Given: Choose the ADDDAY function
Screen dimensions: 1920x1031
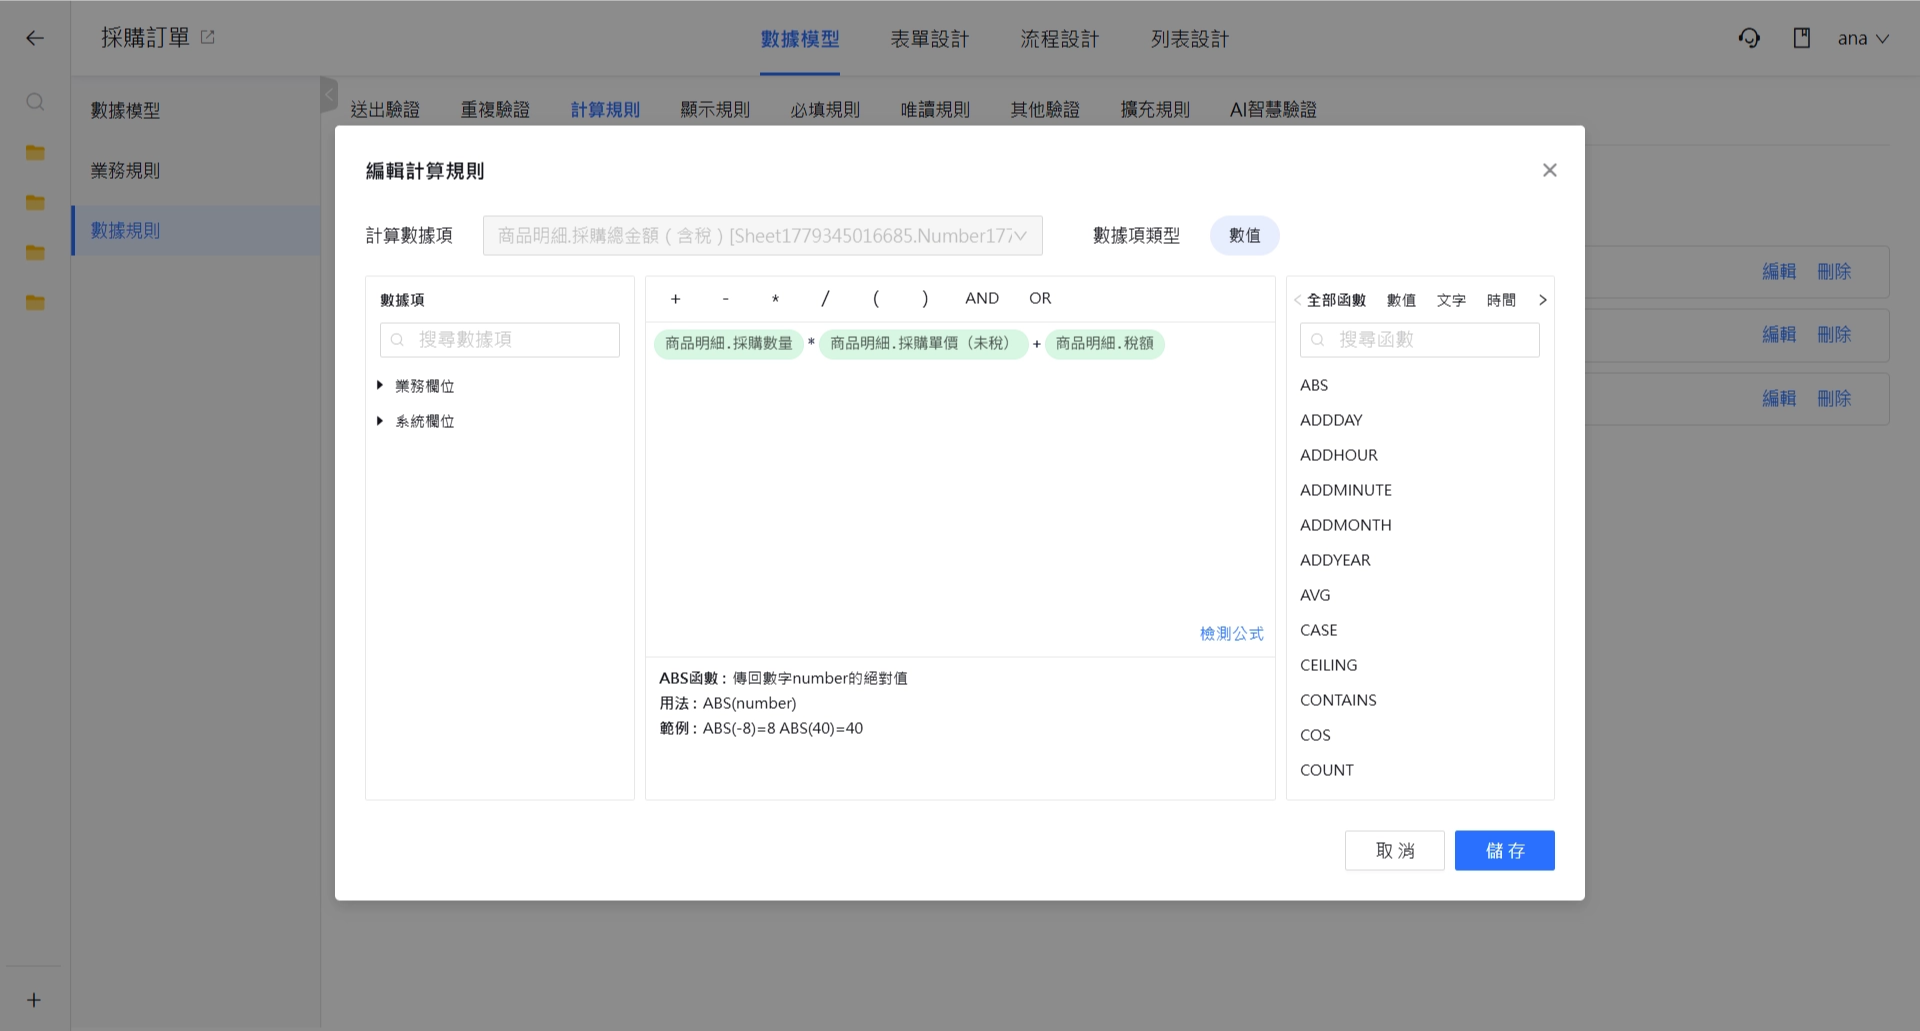Looking at the screenshot, I should [1331, 420].
